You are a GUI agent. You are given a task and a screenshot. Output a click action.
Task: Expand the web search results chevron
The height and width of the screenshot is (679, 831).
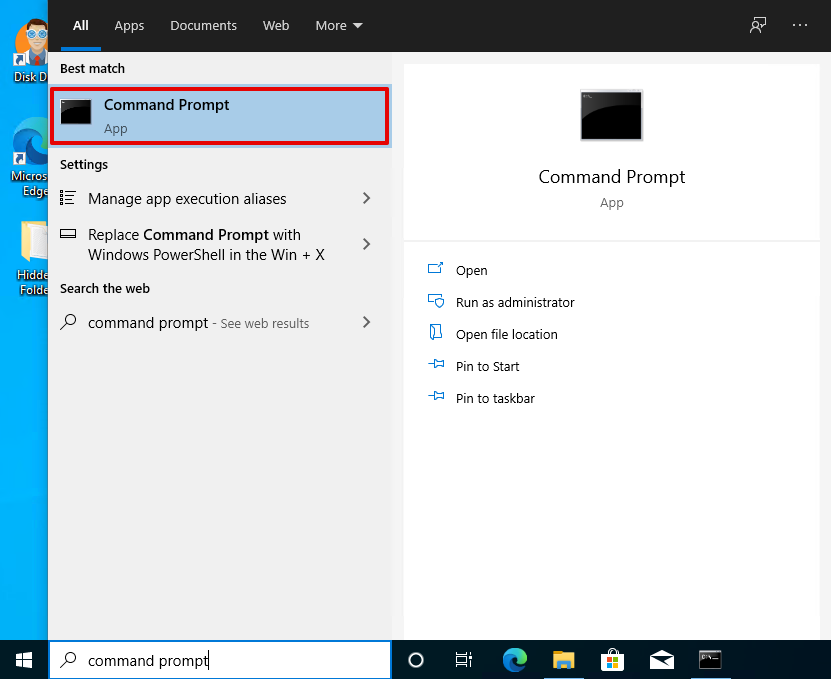click(366, 323)
